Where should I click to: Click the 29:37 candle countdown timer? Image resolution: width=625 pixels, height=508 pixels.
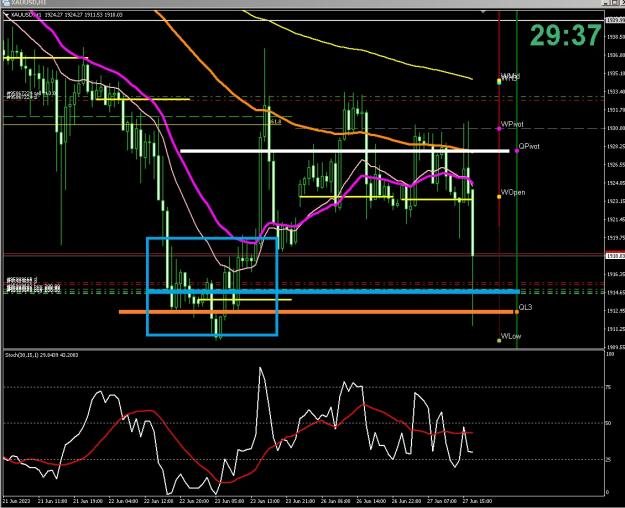(566, 35)
